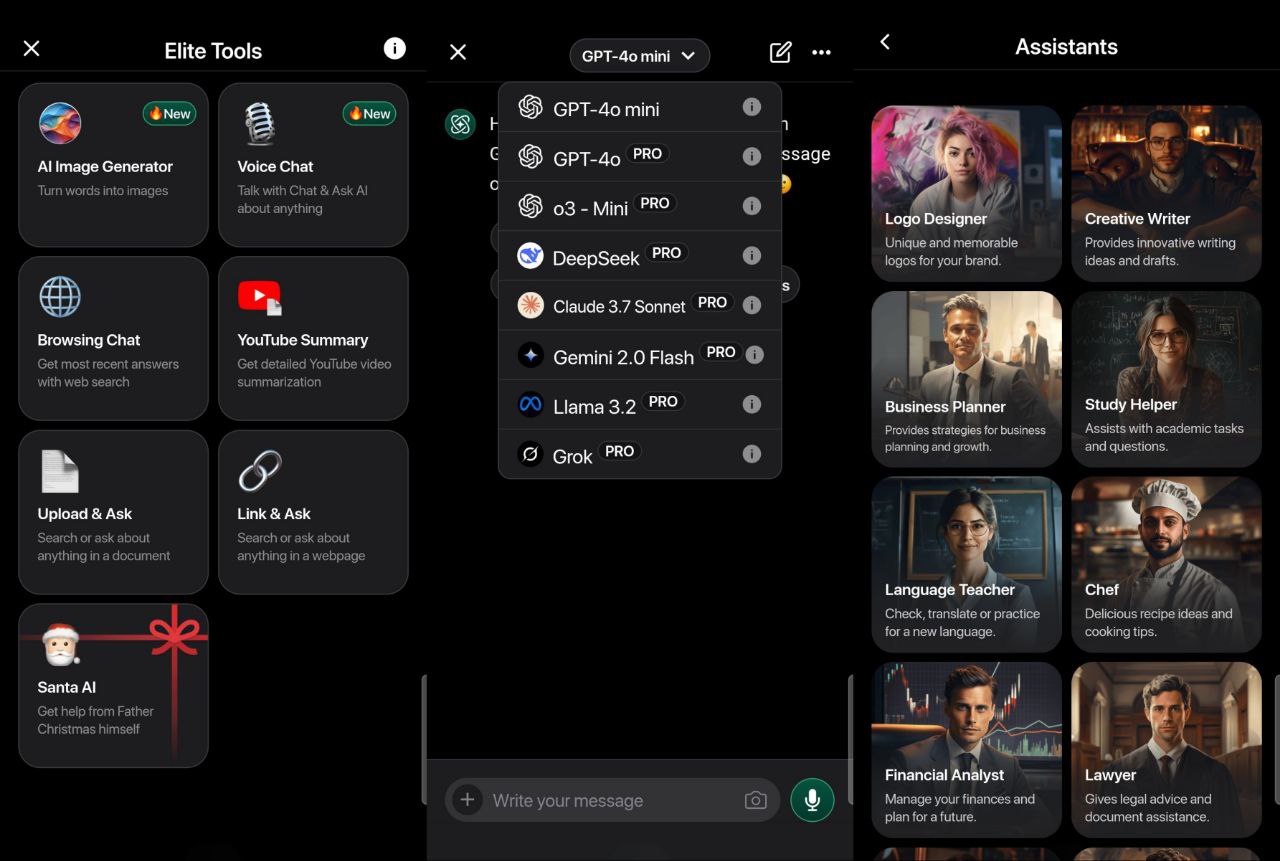The width and height of the screenshot is (1280, 861).
Task: Close the chat screen with X
Action: [x=458, y=52]
